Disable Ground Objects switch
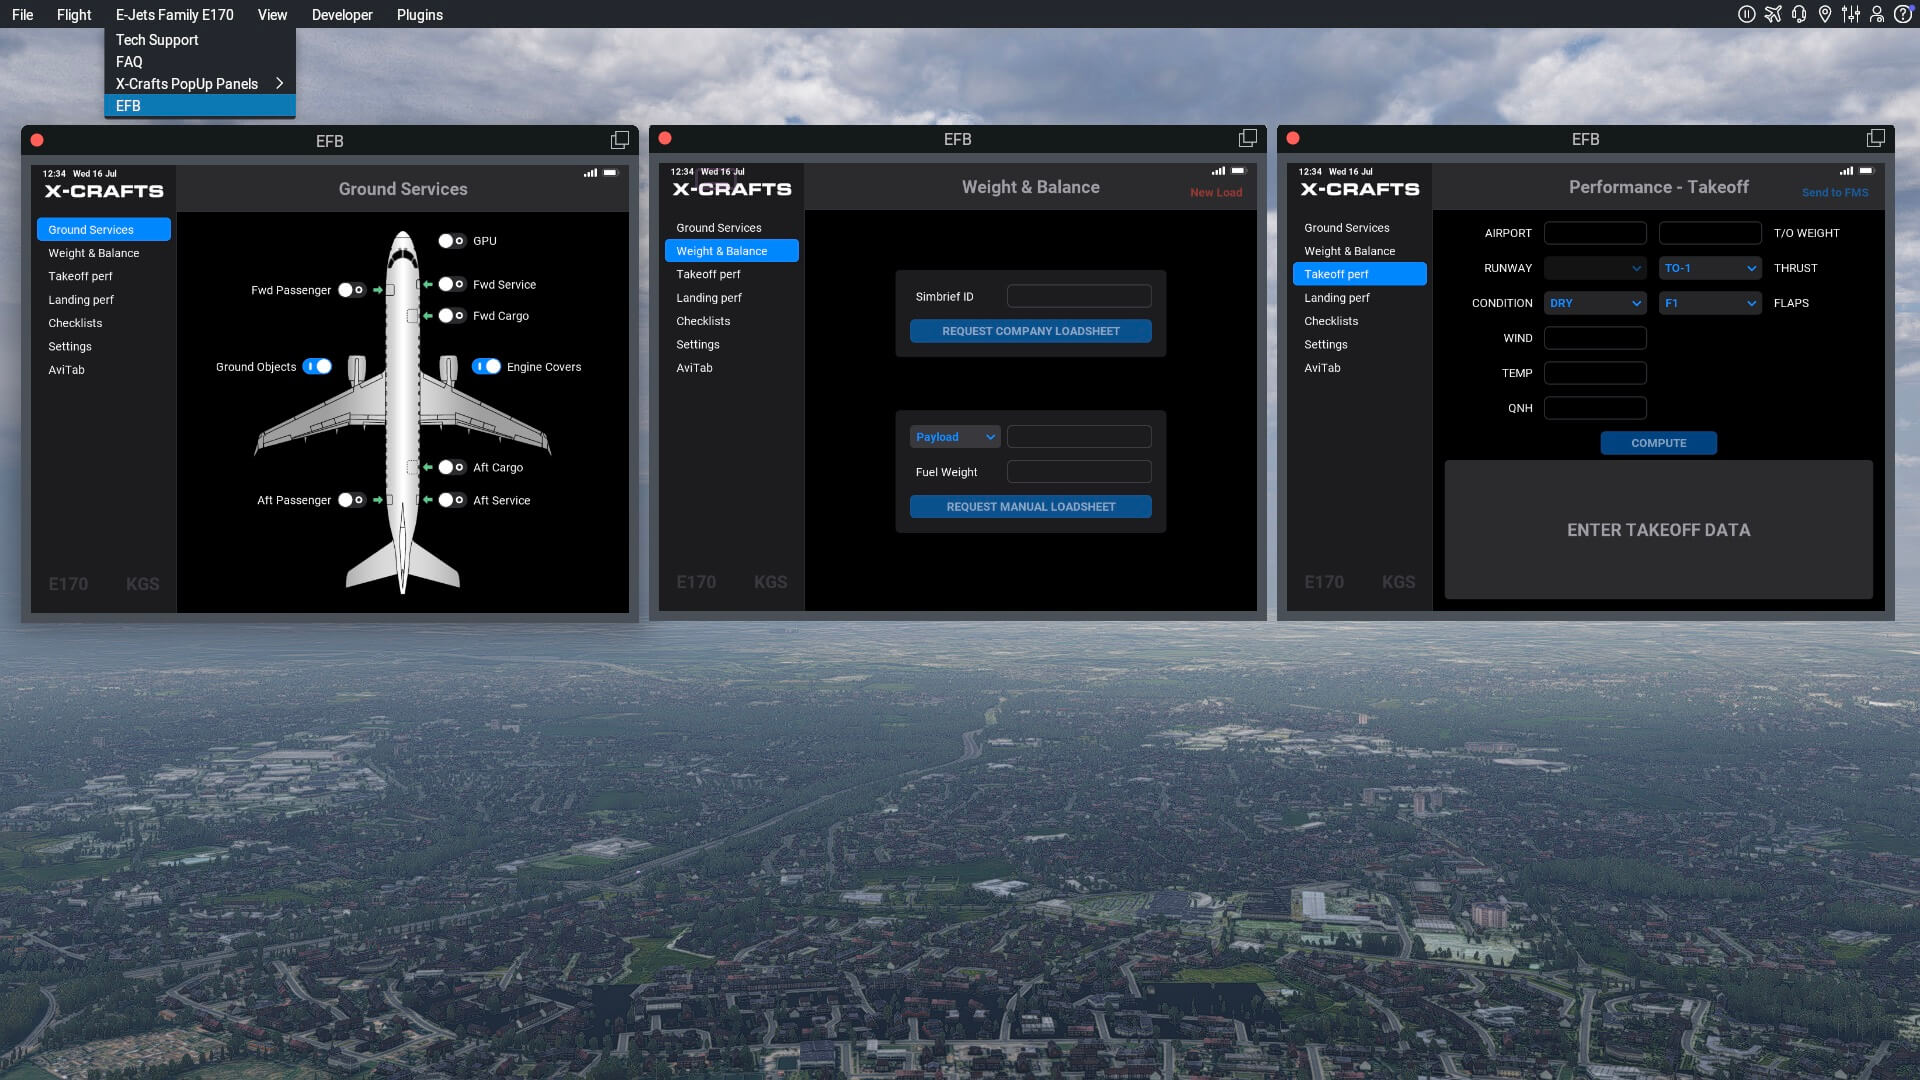This screenshot has height=1080, width=1920. tap(317, 367)
